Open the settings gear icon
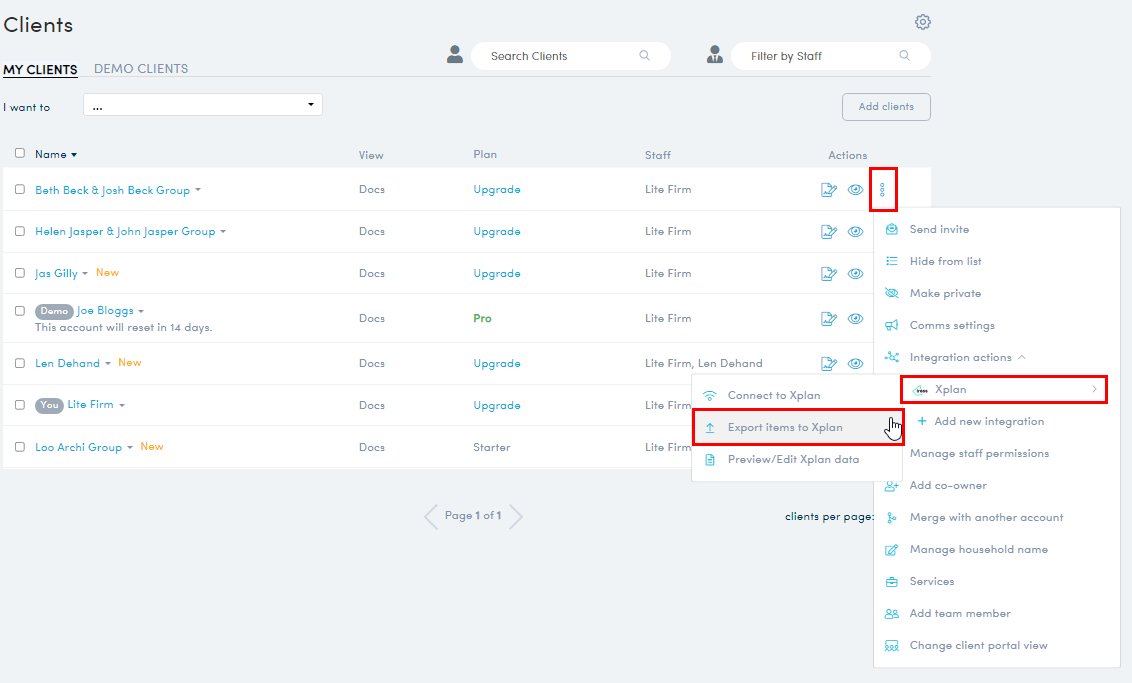Image resolution: width=1132 pixels, height=683 pixels. (923, 22)
